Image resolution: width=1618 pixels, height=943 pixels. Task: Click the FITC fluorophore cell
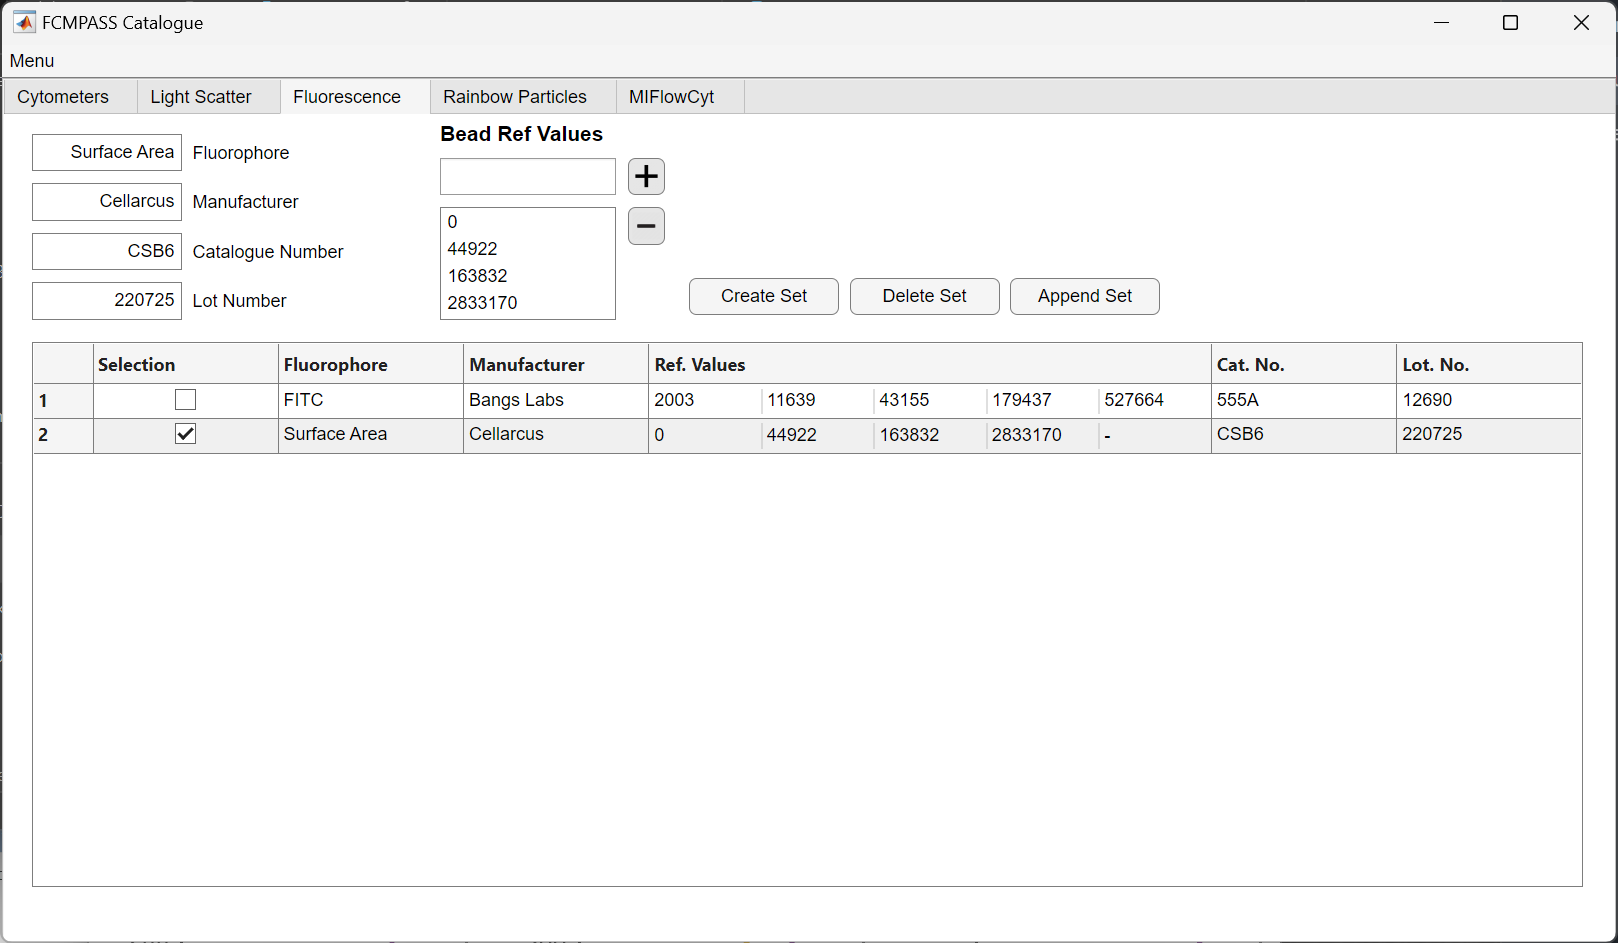click(371, 400)
